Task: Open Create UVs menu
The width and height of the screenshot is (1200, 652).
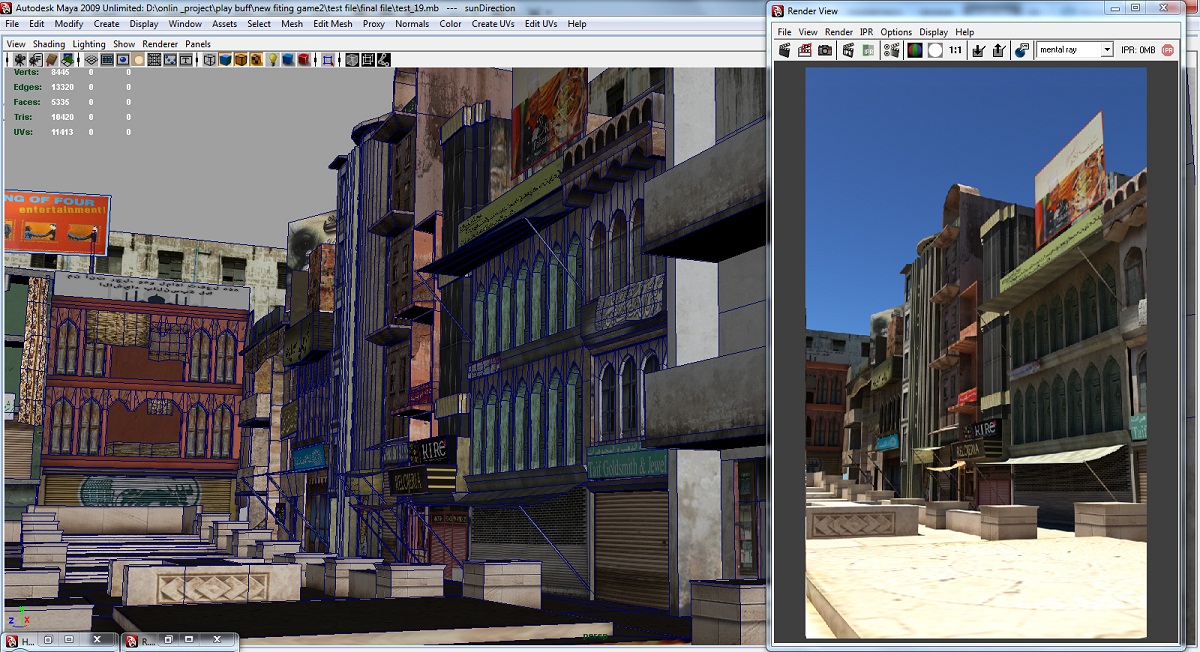Action: click(x=493, y=24)
